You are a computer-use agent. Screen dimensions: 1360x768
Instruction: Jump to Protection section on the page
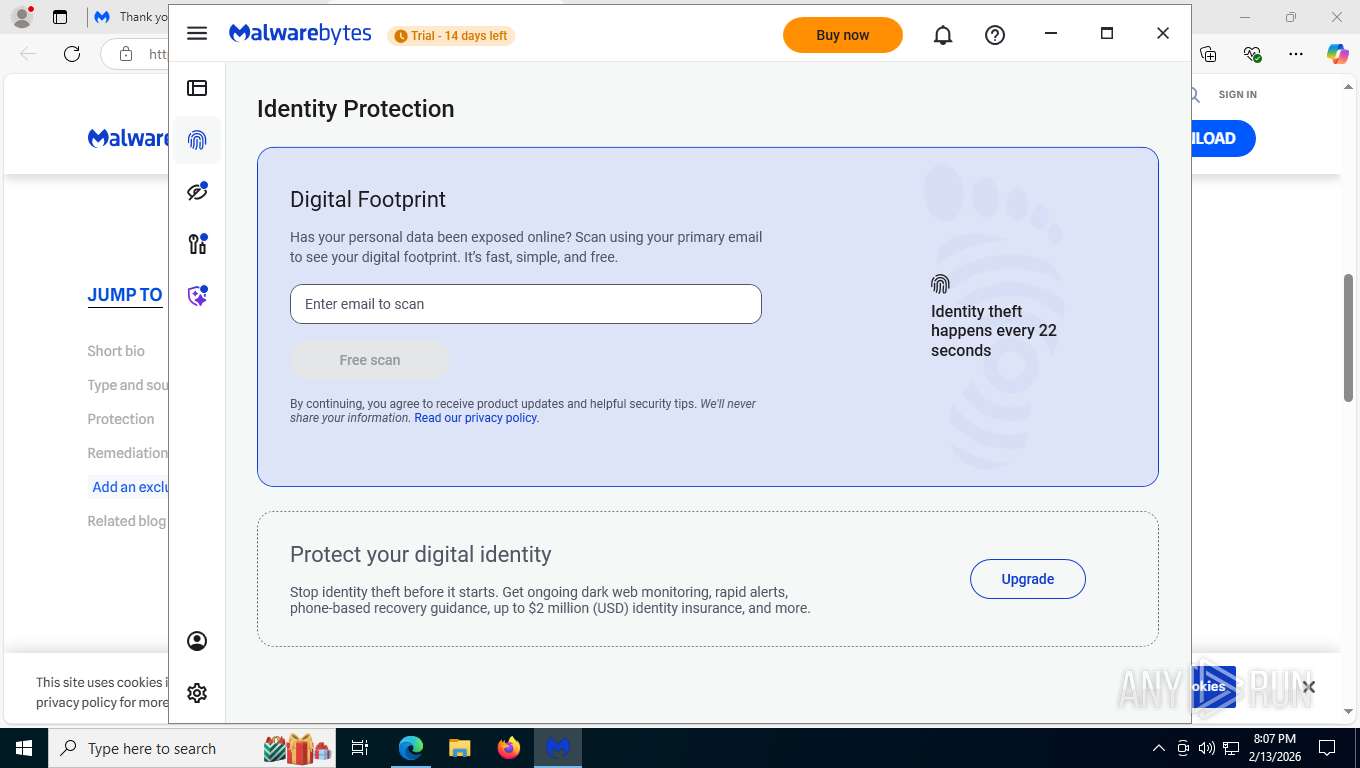[121, 419]
